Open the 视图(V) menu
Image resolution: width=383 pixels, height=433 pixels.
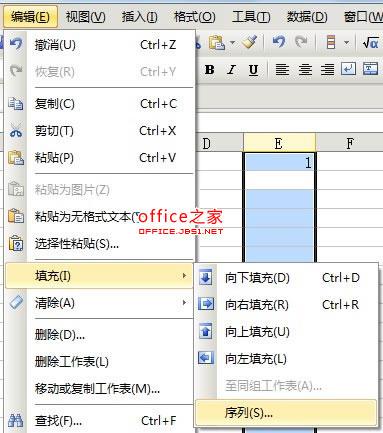86,16
